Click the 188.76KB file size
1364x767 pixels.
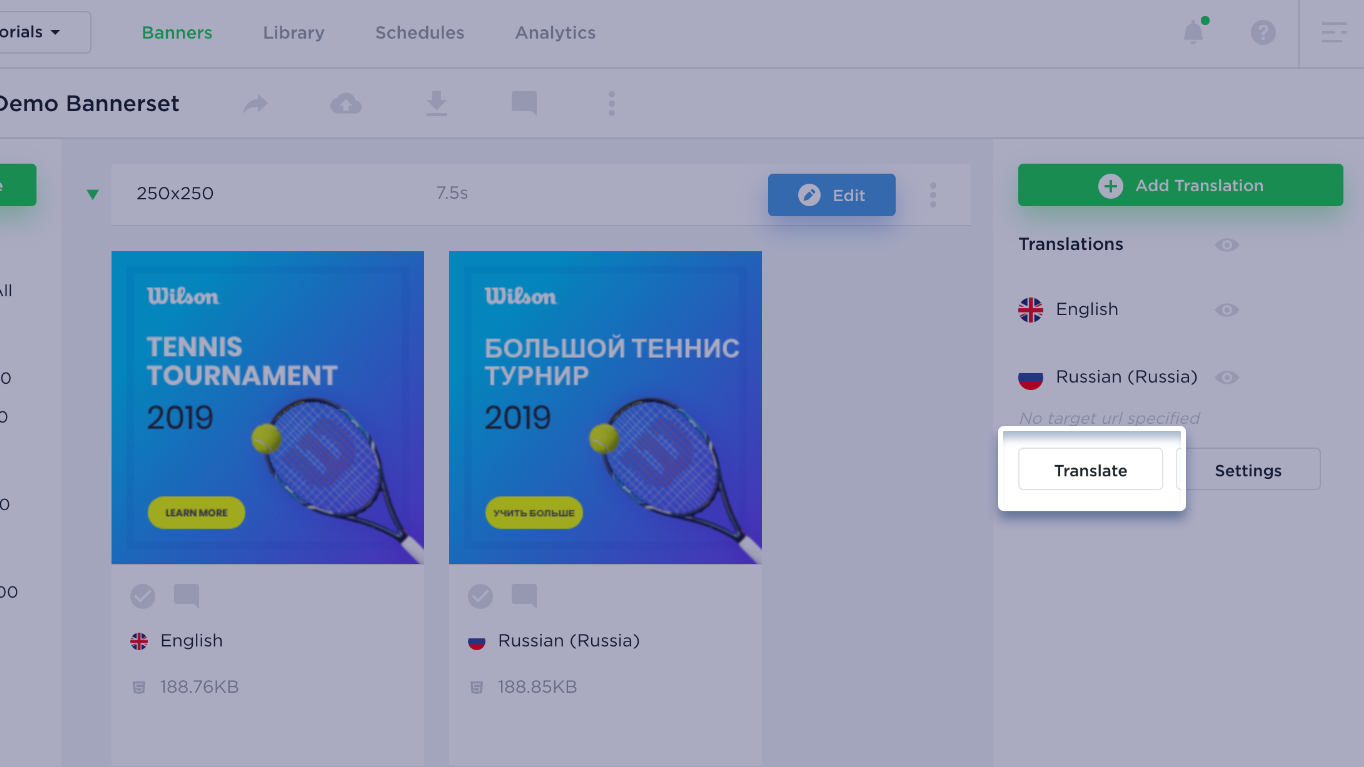pos(199,687)
